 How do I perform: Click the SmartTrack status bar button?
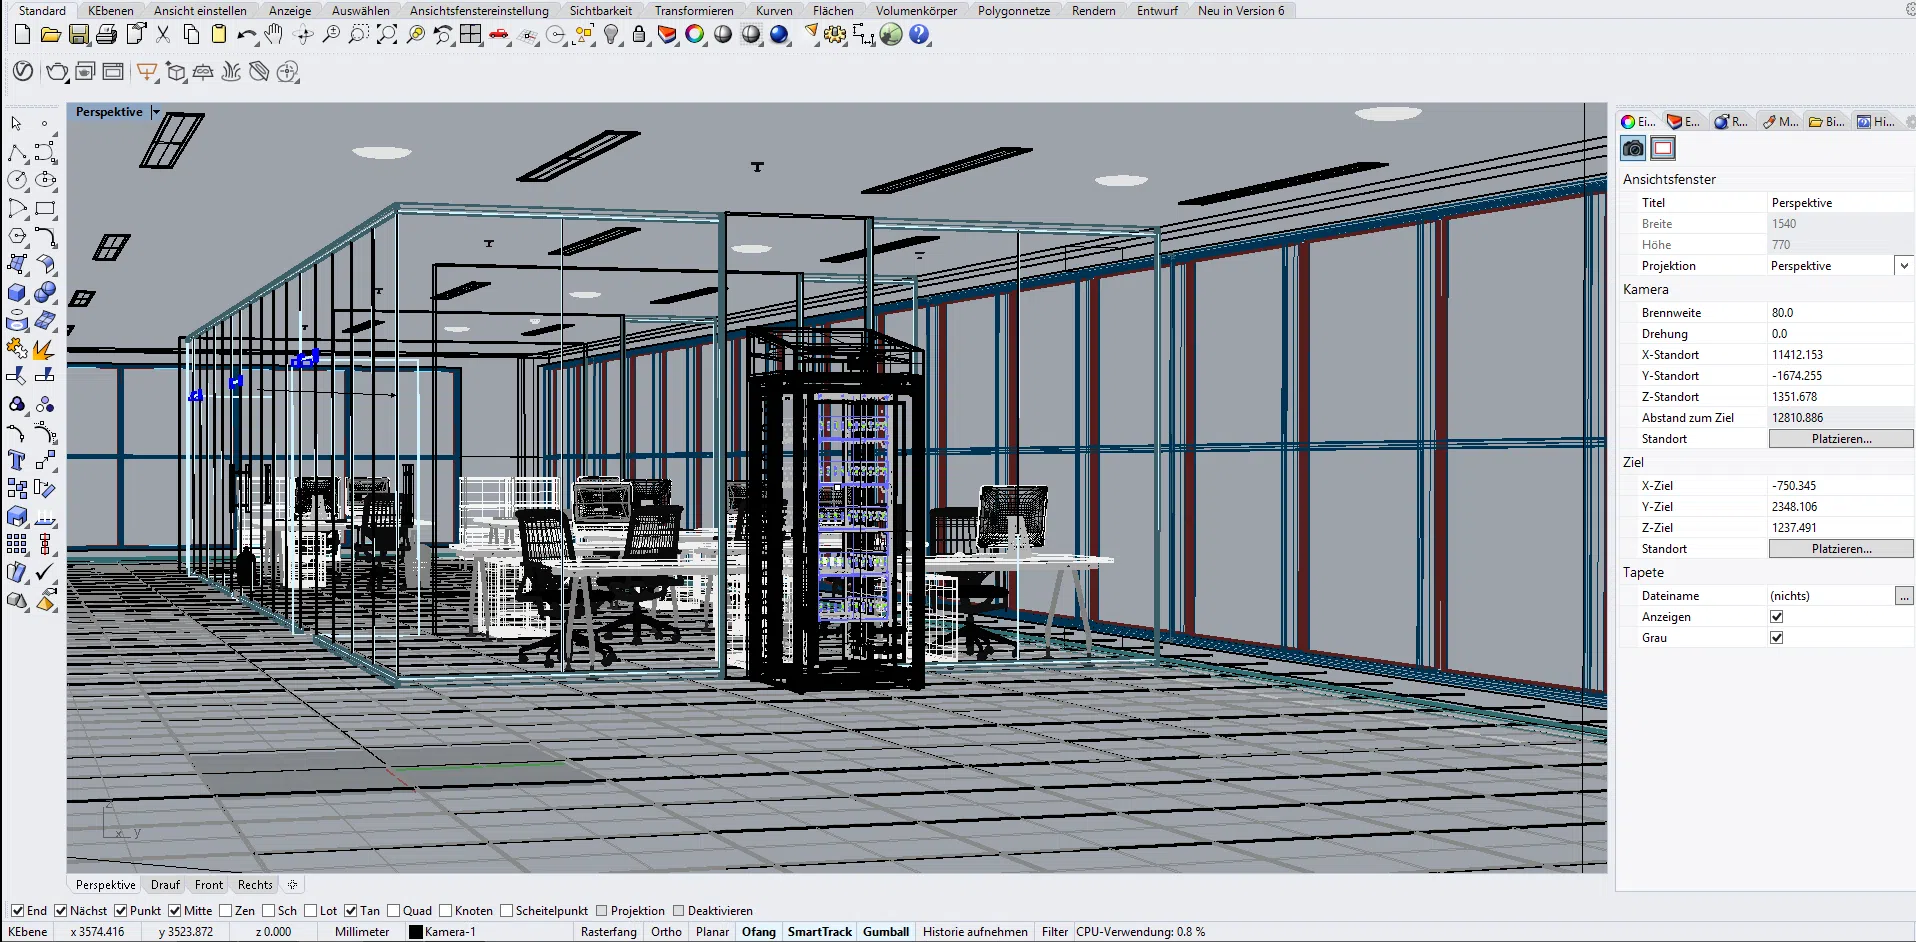point(820,931)
